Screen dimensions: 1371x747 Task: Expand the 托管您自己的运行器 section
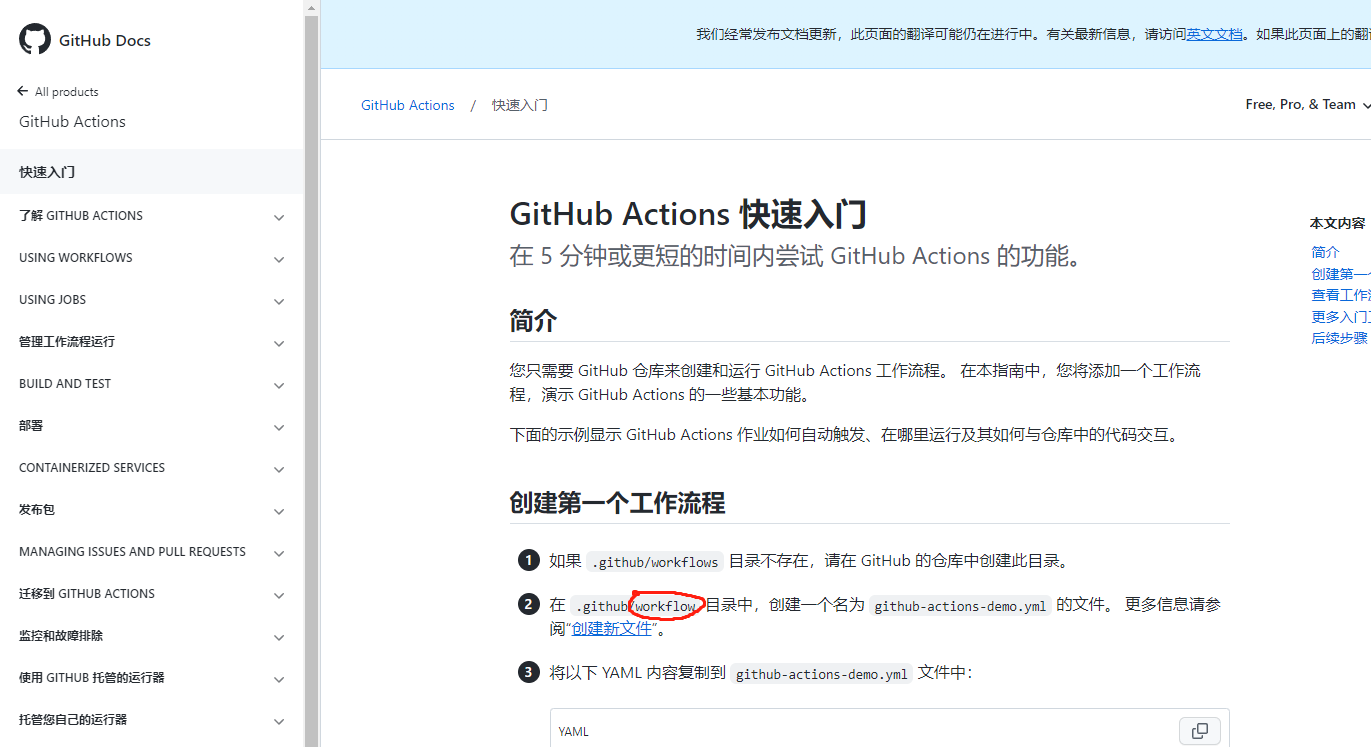[x=279, y=721]
